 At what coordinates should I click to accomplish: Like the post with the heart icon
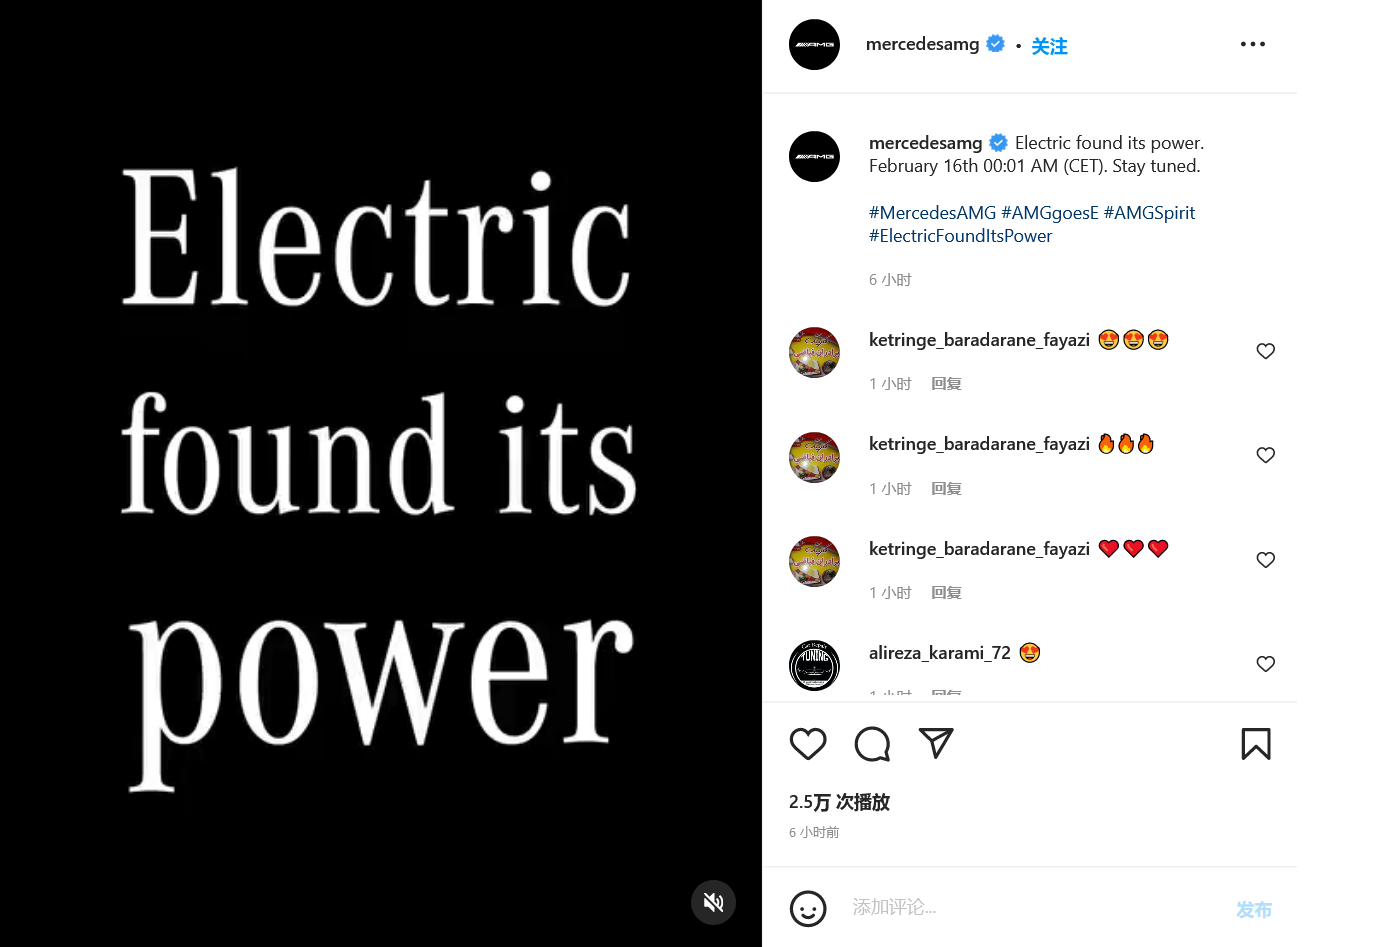(x=808, y=744)
